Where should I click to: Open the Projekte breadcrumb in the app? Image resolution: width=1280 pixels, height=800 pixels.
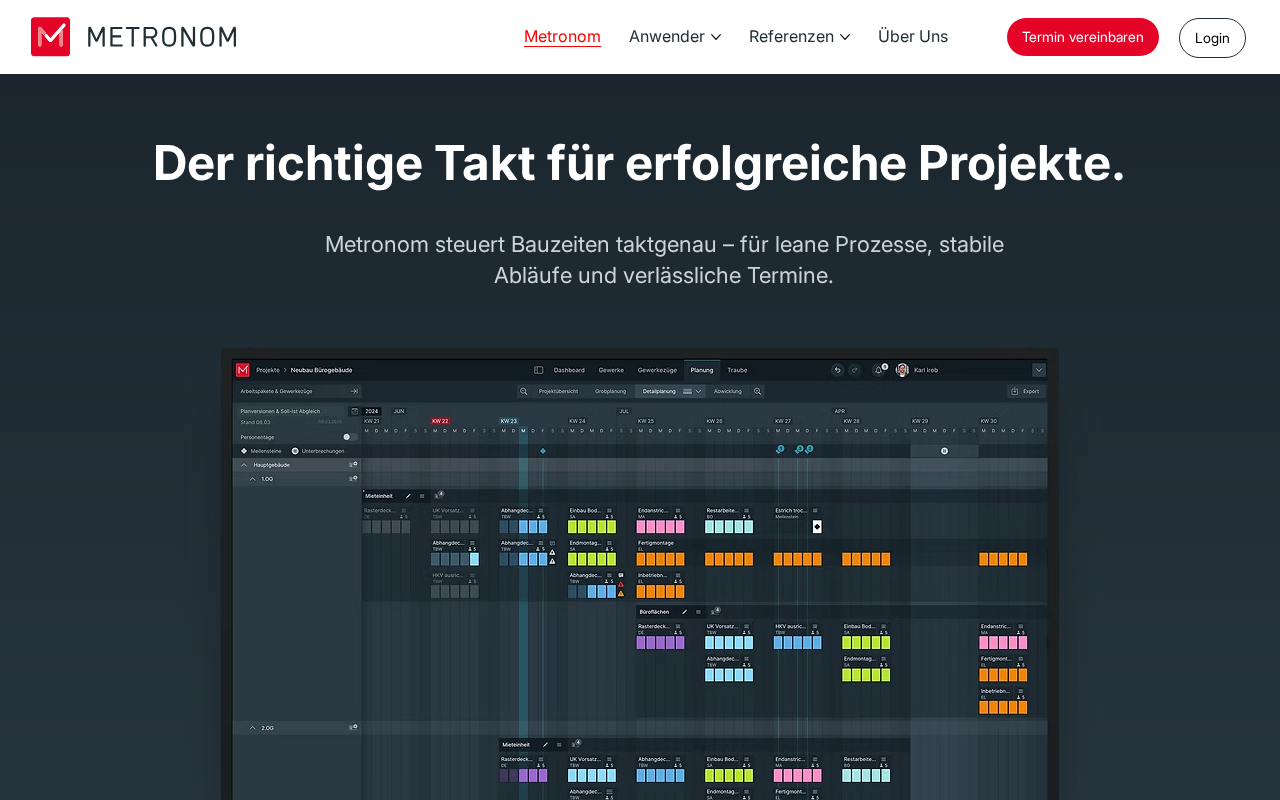(x=268, y=370)
